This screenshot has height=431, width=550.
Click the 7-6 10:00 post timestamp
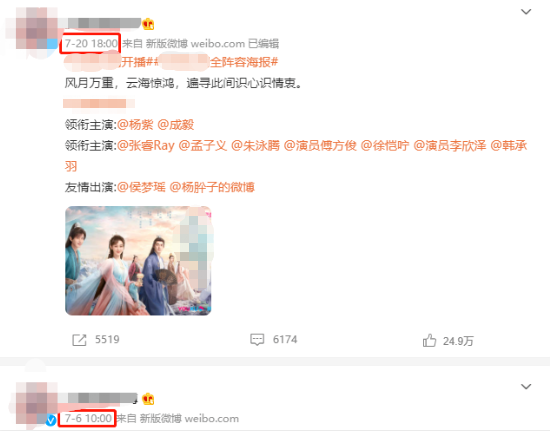pyautogui.click(x=88, y=418)
